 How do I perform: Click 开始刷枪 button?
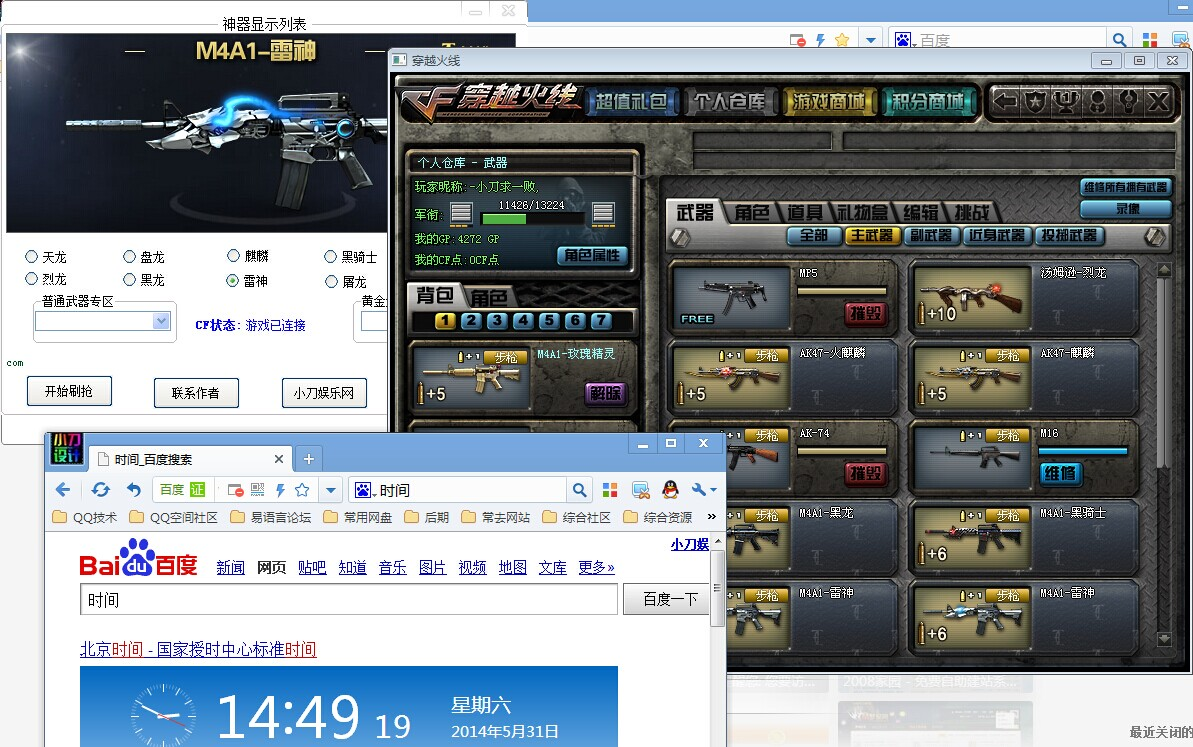pos(69,391)
